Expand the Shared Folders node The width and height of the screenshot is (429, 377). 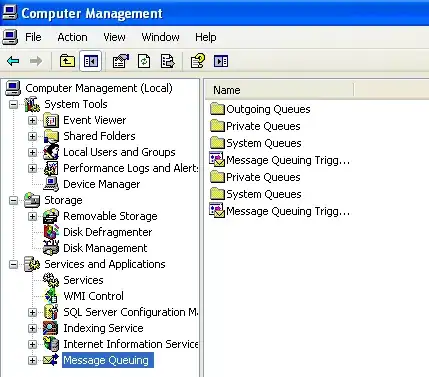click(x=32, y=136)
